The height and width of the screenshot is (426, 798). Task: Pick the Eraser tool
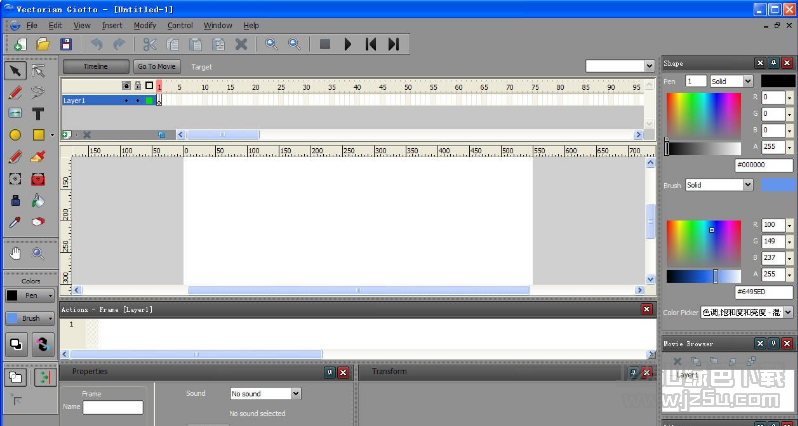click(38, 222)
